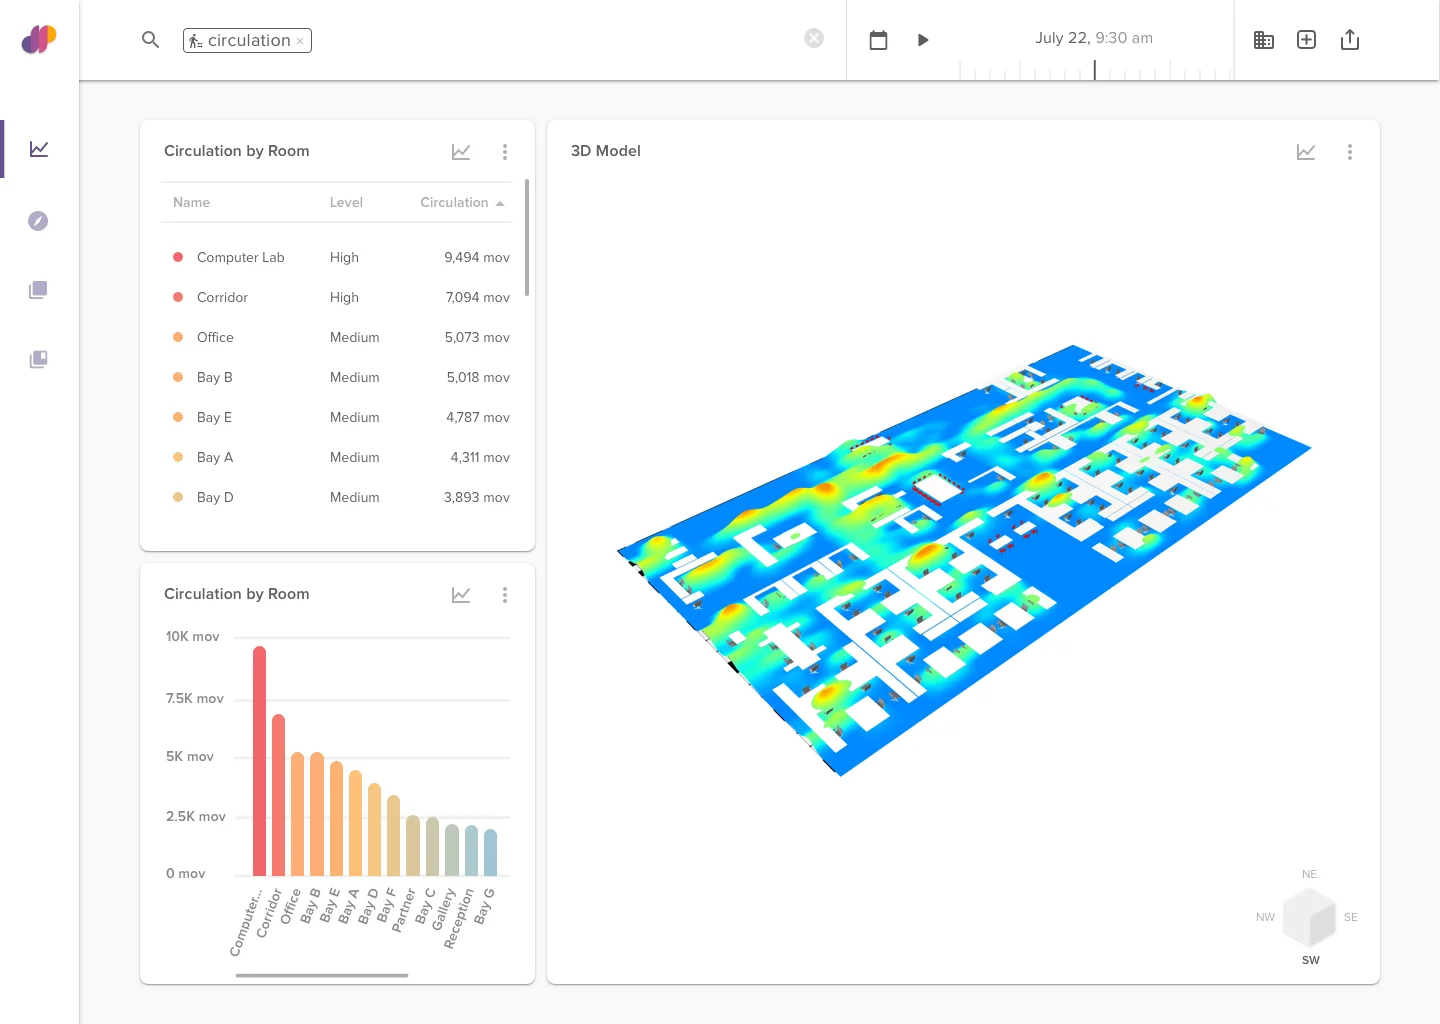Clear the search field with X button

814,38
